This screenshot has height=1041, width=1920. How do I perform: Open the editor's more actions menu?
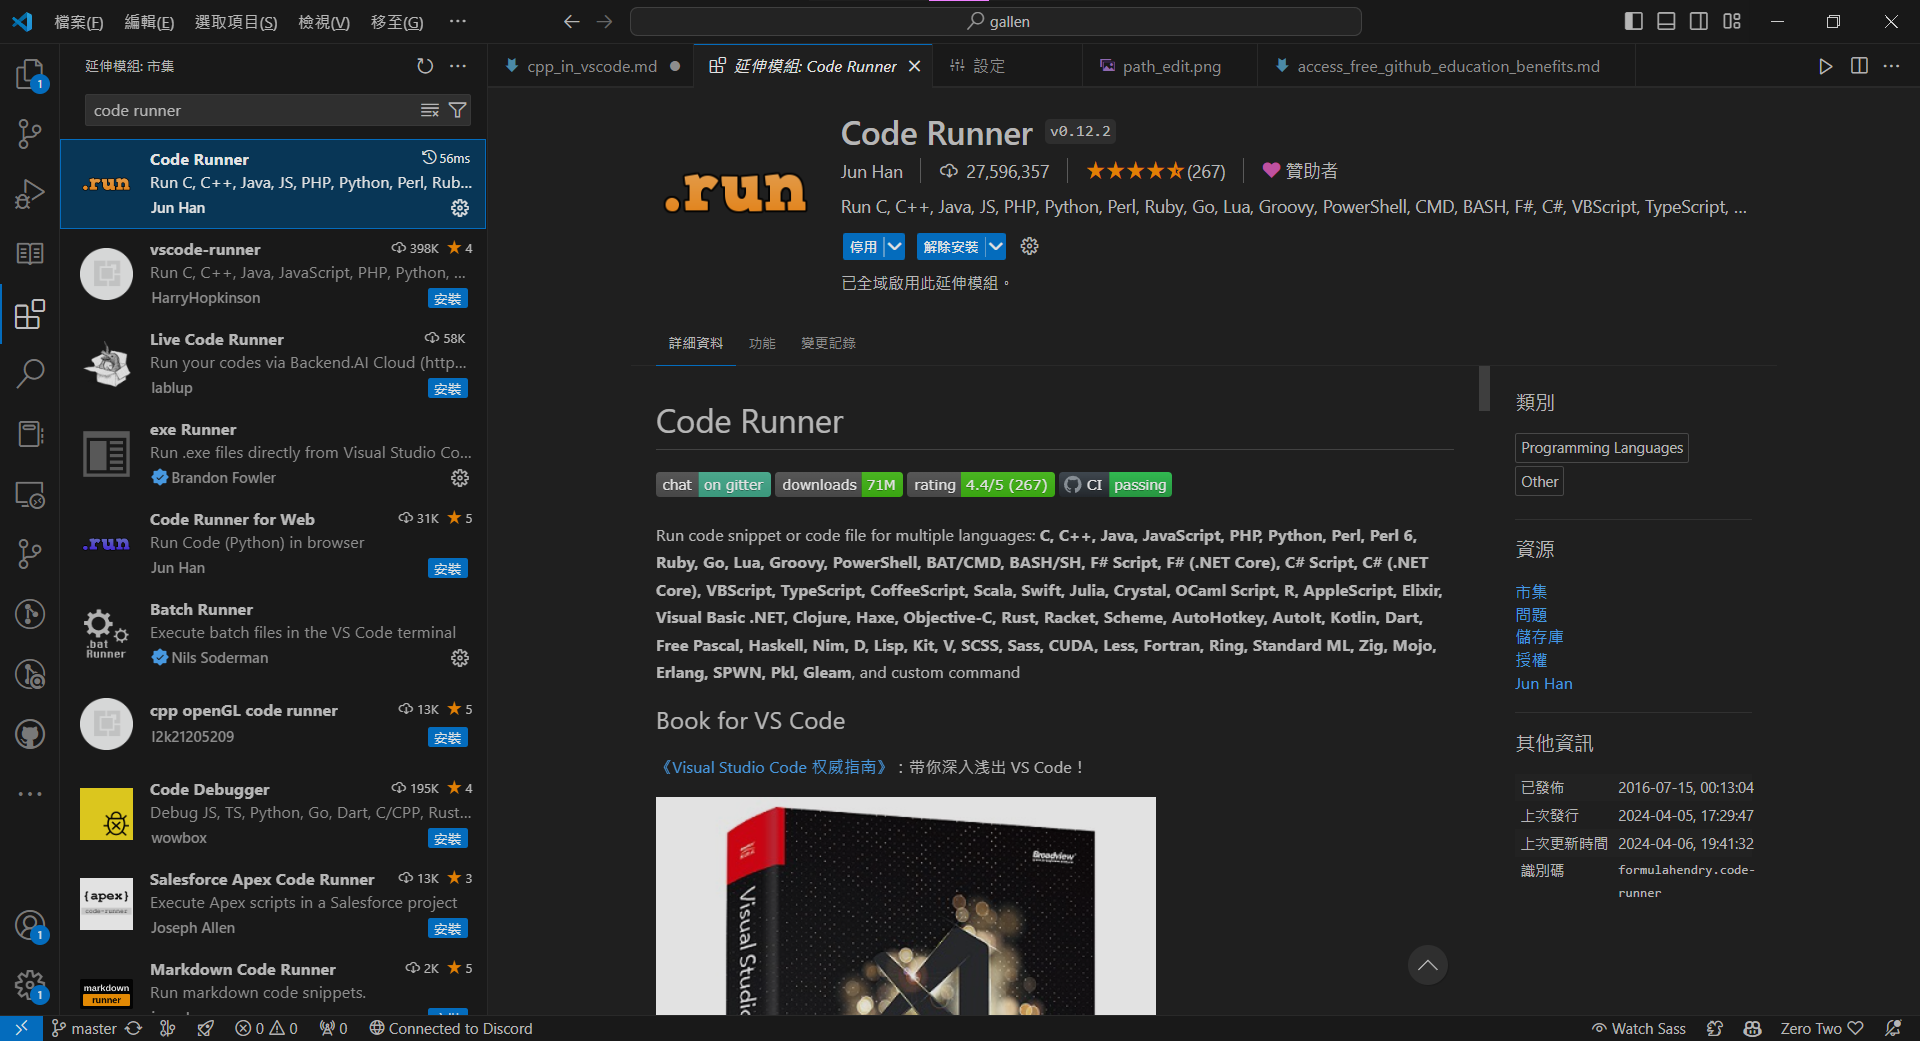(1892, 66)
